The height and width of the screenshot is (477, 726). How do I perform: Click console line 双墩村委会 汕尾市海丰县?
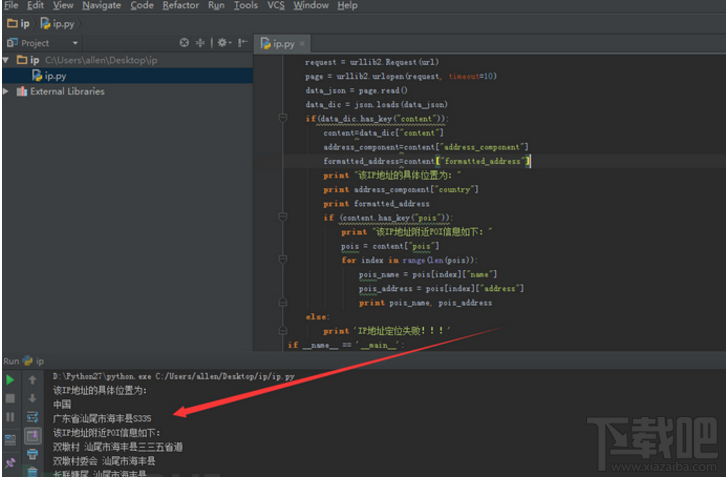(104, 461)
